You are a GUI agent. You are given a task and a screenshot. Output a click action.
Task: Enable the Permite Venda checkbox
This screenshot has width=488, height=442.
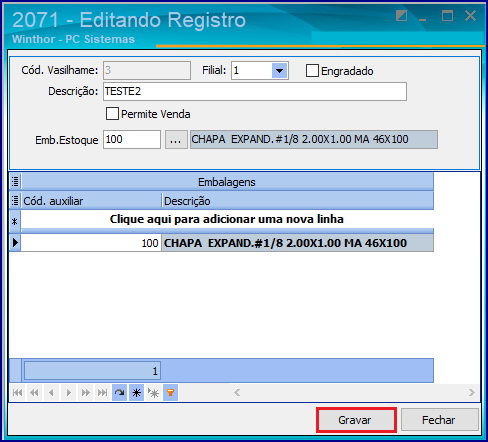pyautogui.click(x=112, y=114)
